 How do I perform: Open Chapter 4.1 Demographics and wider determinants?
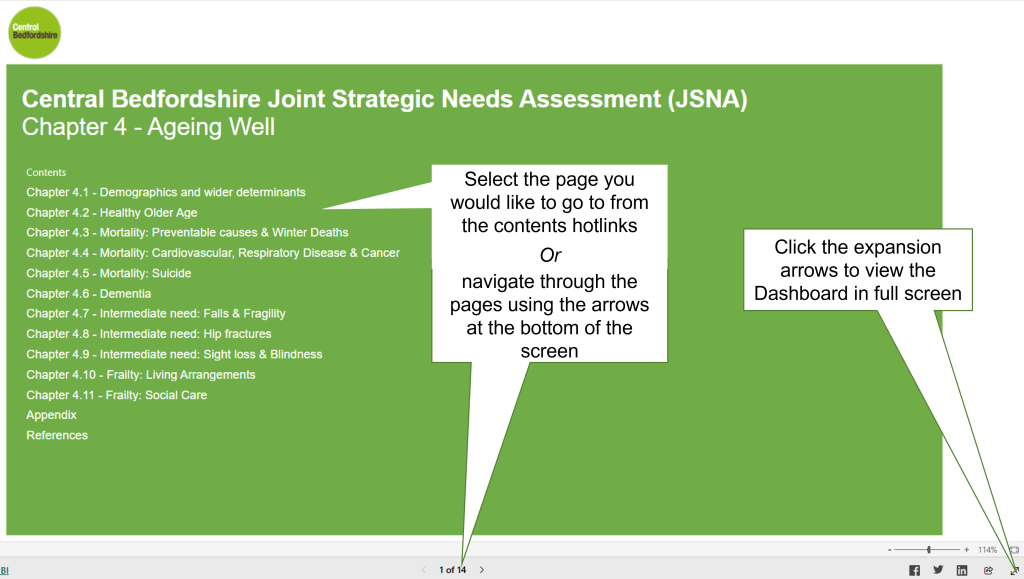(x=166, y=192)
